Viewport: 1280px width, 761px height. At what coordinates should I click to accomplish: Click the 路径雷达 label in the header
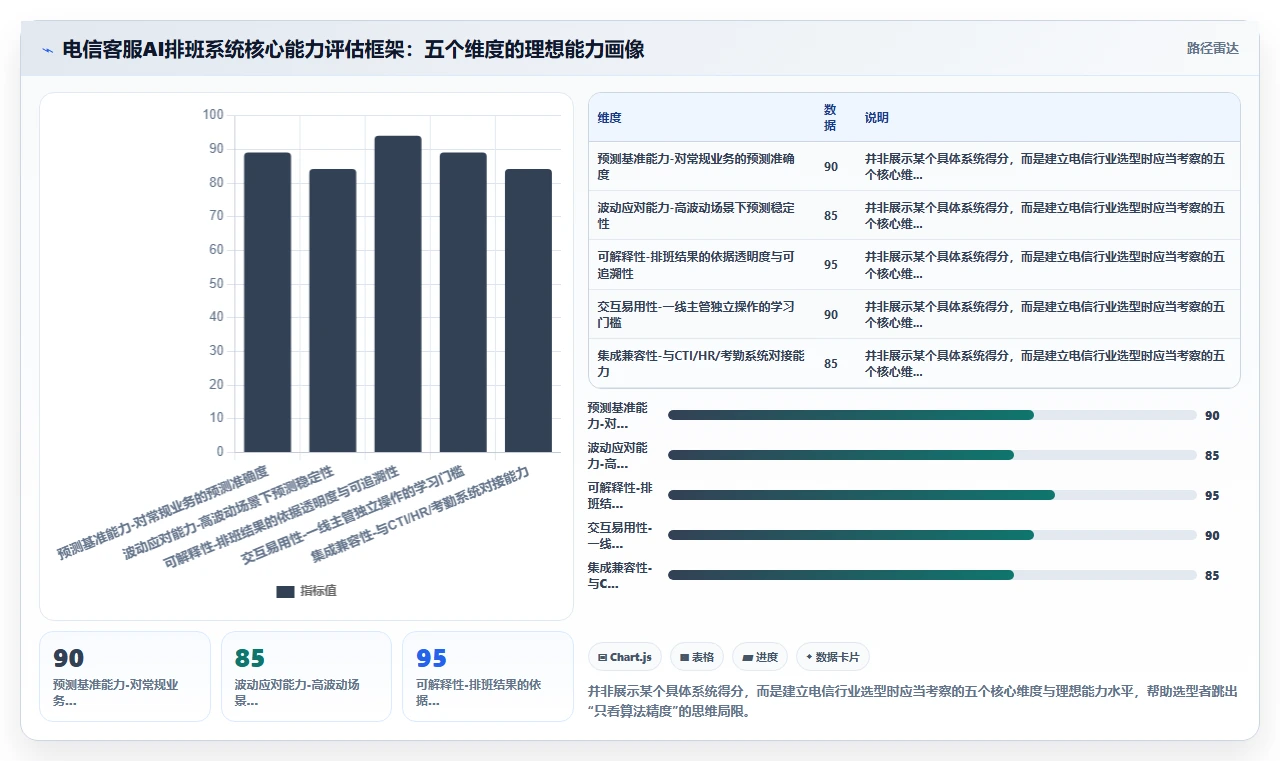coord(1212,48)
